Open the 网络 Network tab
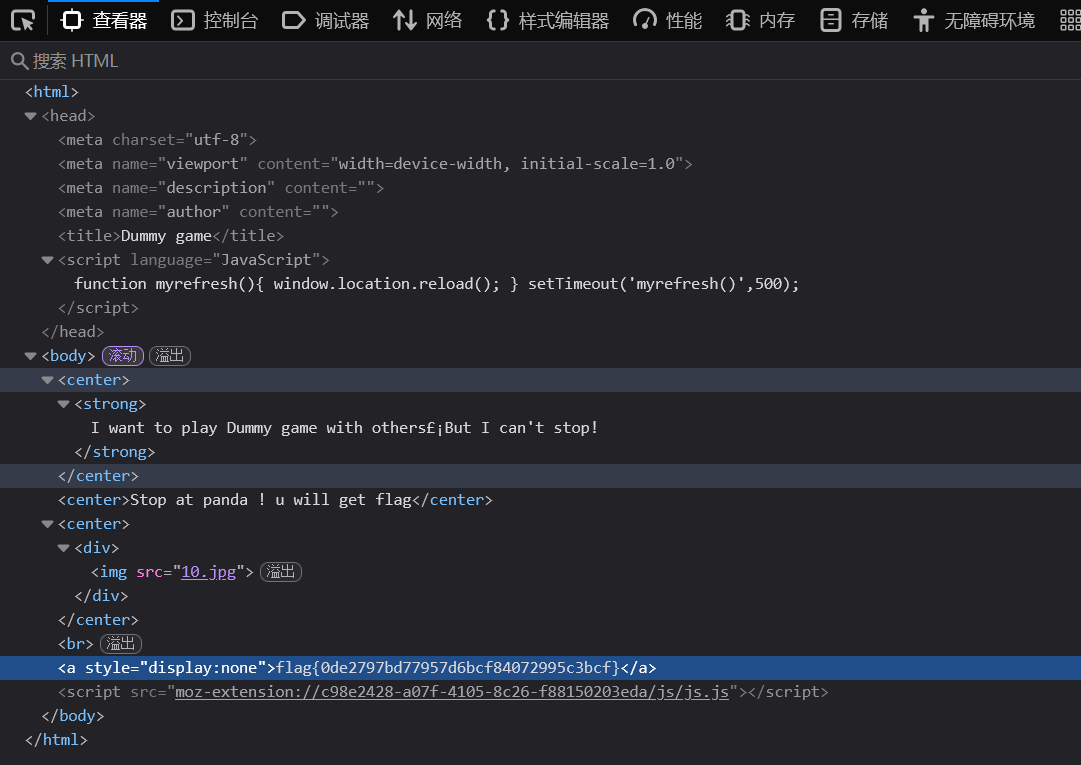This screenshot has width=1081, height=765. point(427,21)
